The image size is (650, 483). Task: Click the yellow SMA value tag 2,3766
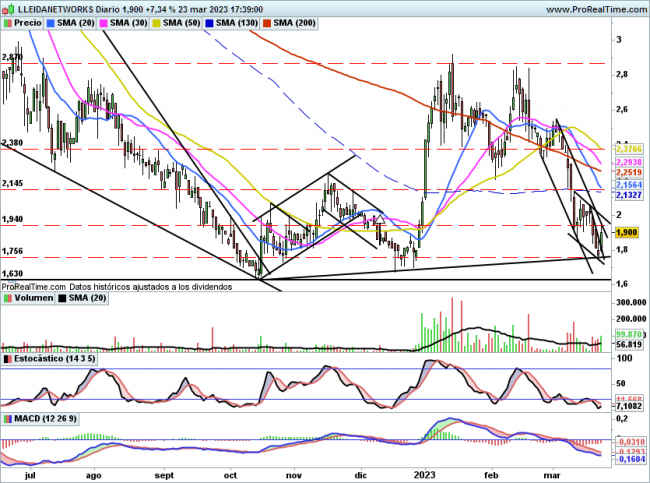629,148
